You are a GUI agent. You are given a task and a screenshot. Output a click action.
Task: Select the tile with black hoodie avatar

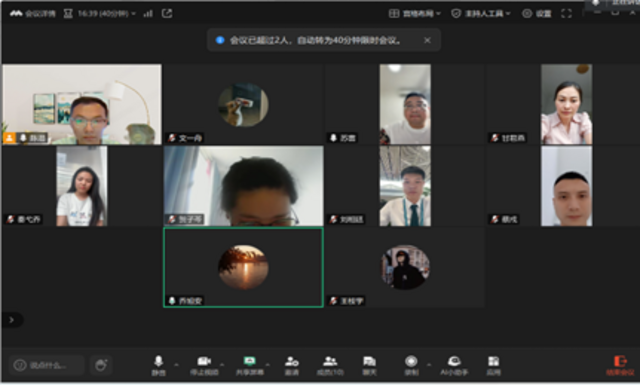click(405, 267)
